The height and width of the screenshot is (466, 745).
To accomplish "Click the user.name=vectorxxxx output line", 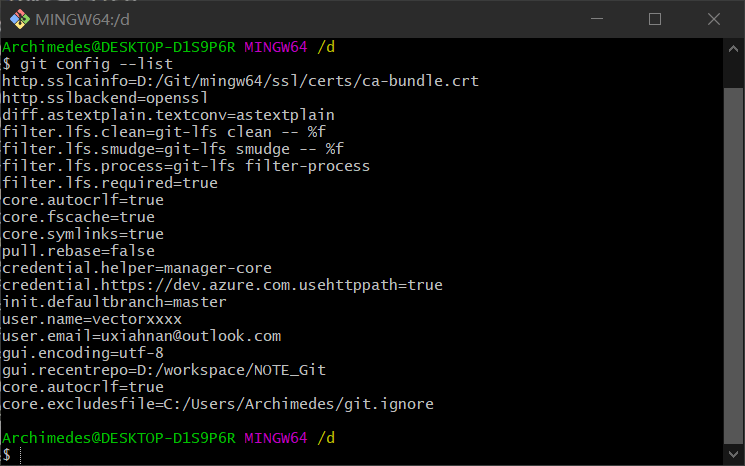I will [x=92, y=319].
